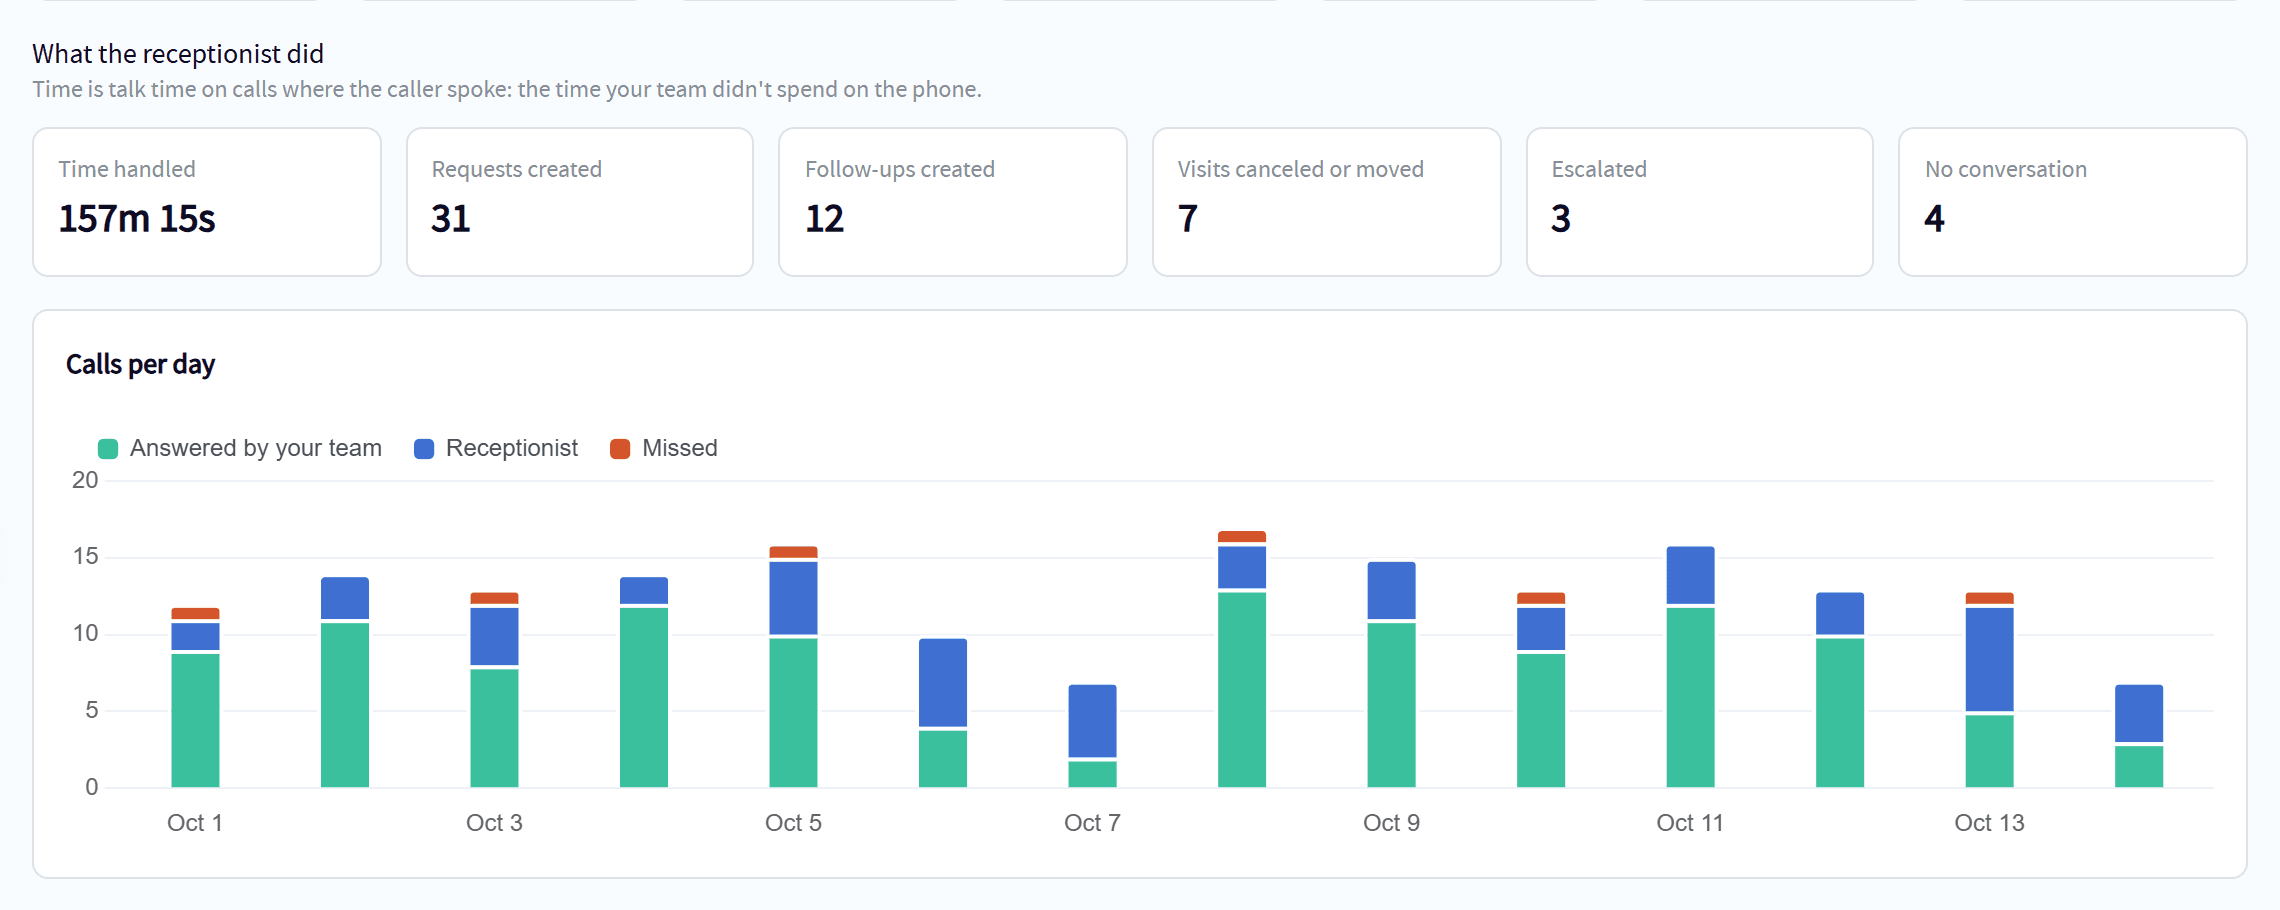Click the '20' y-axis label
2280x910 pixels.
click(x=85, y=480)
